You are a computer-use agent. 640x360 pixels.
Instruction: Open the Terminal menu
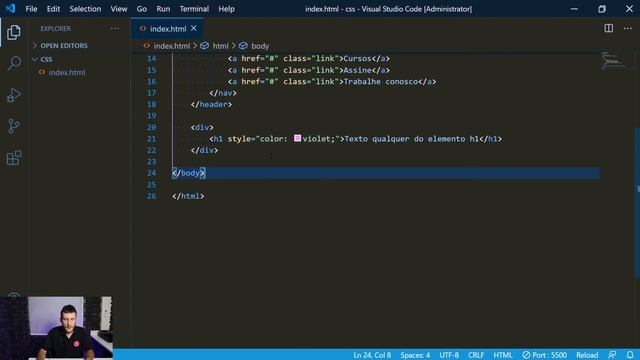[194, 9]
